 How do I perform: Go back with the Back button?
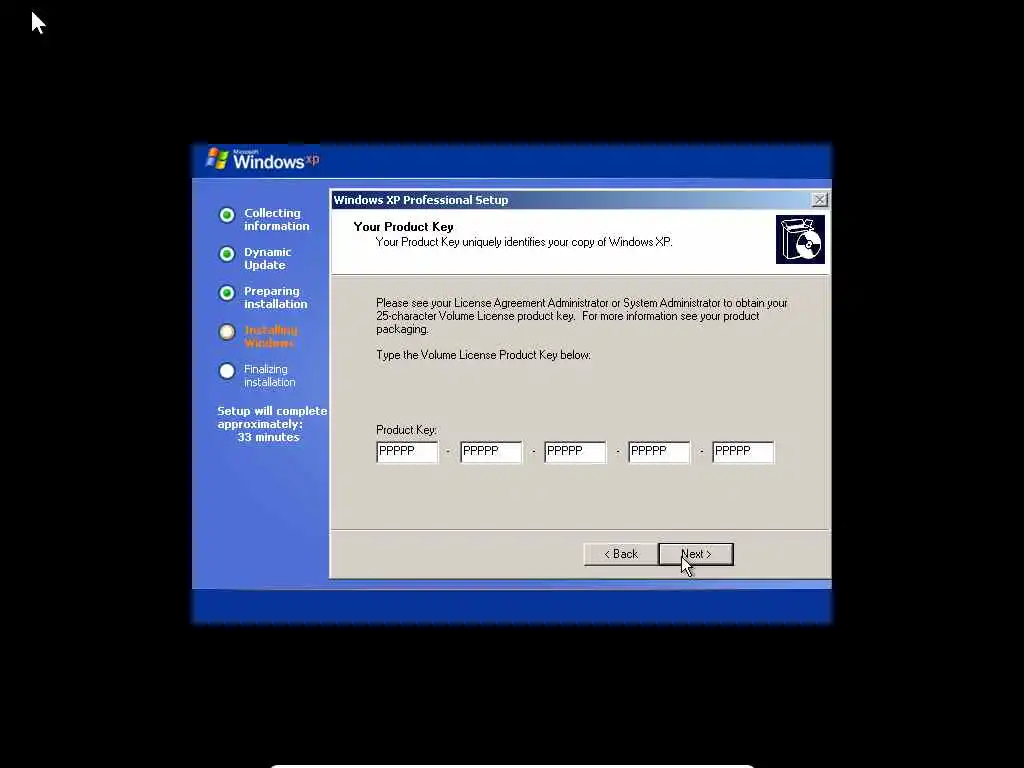point(620,554)
